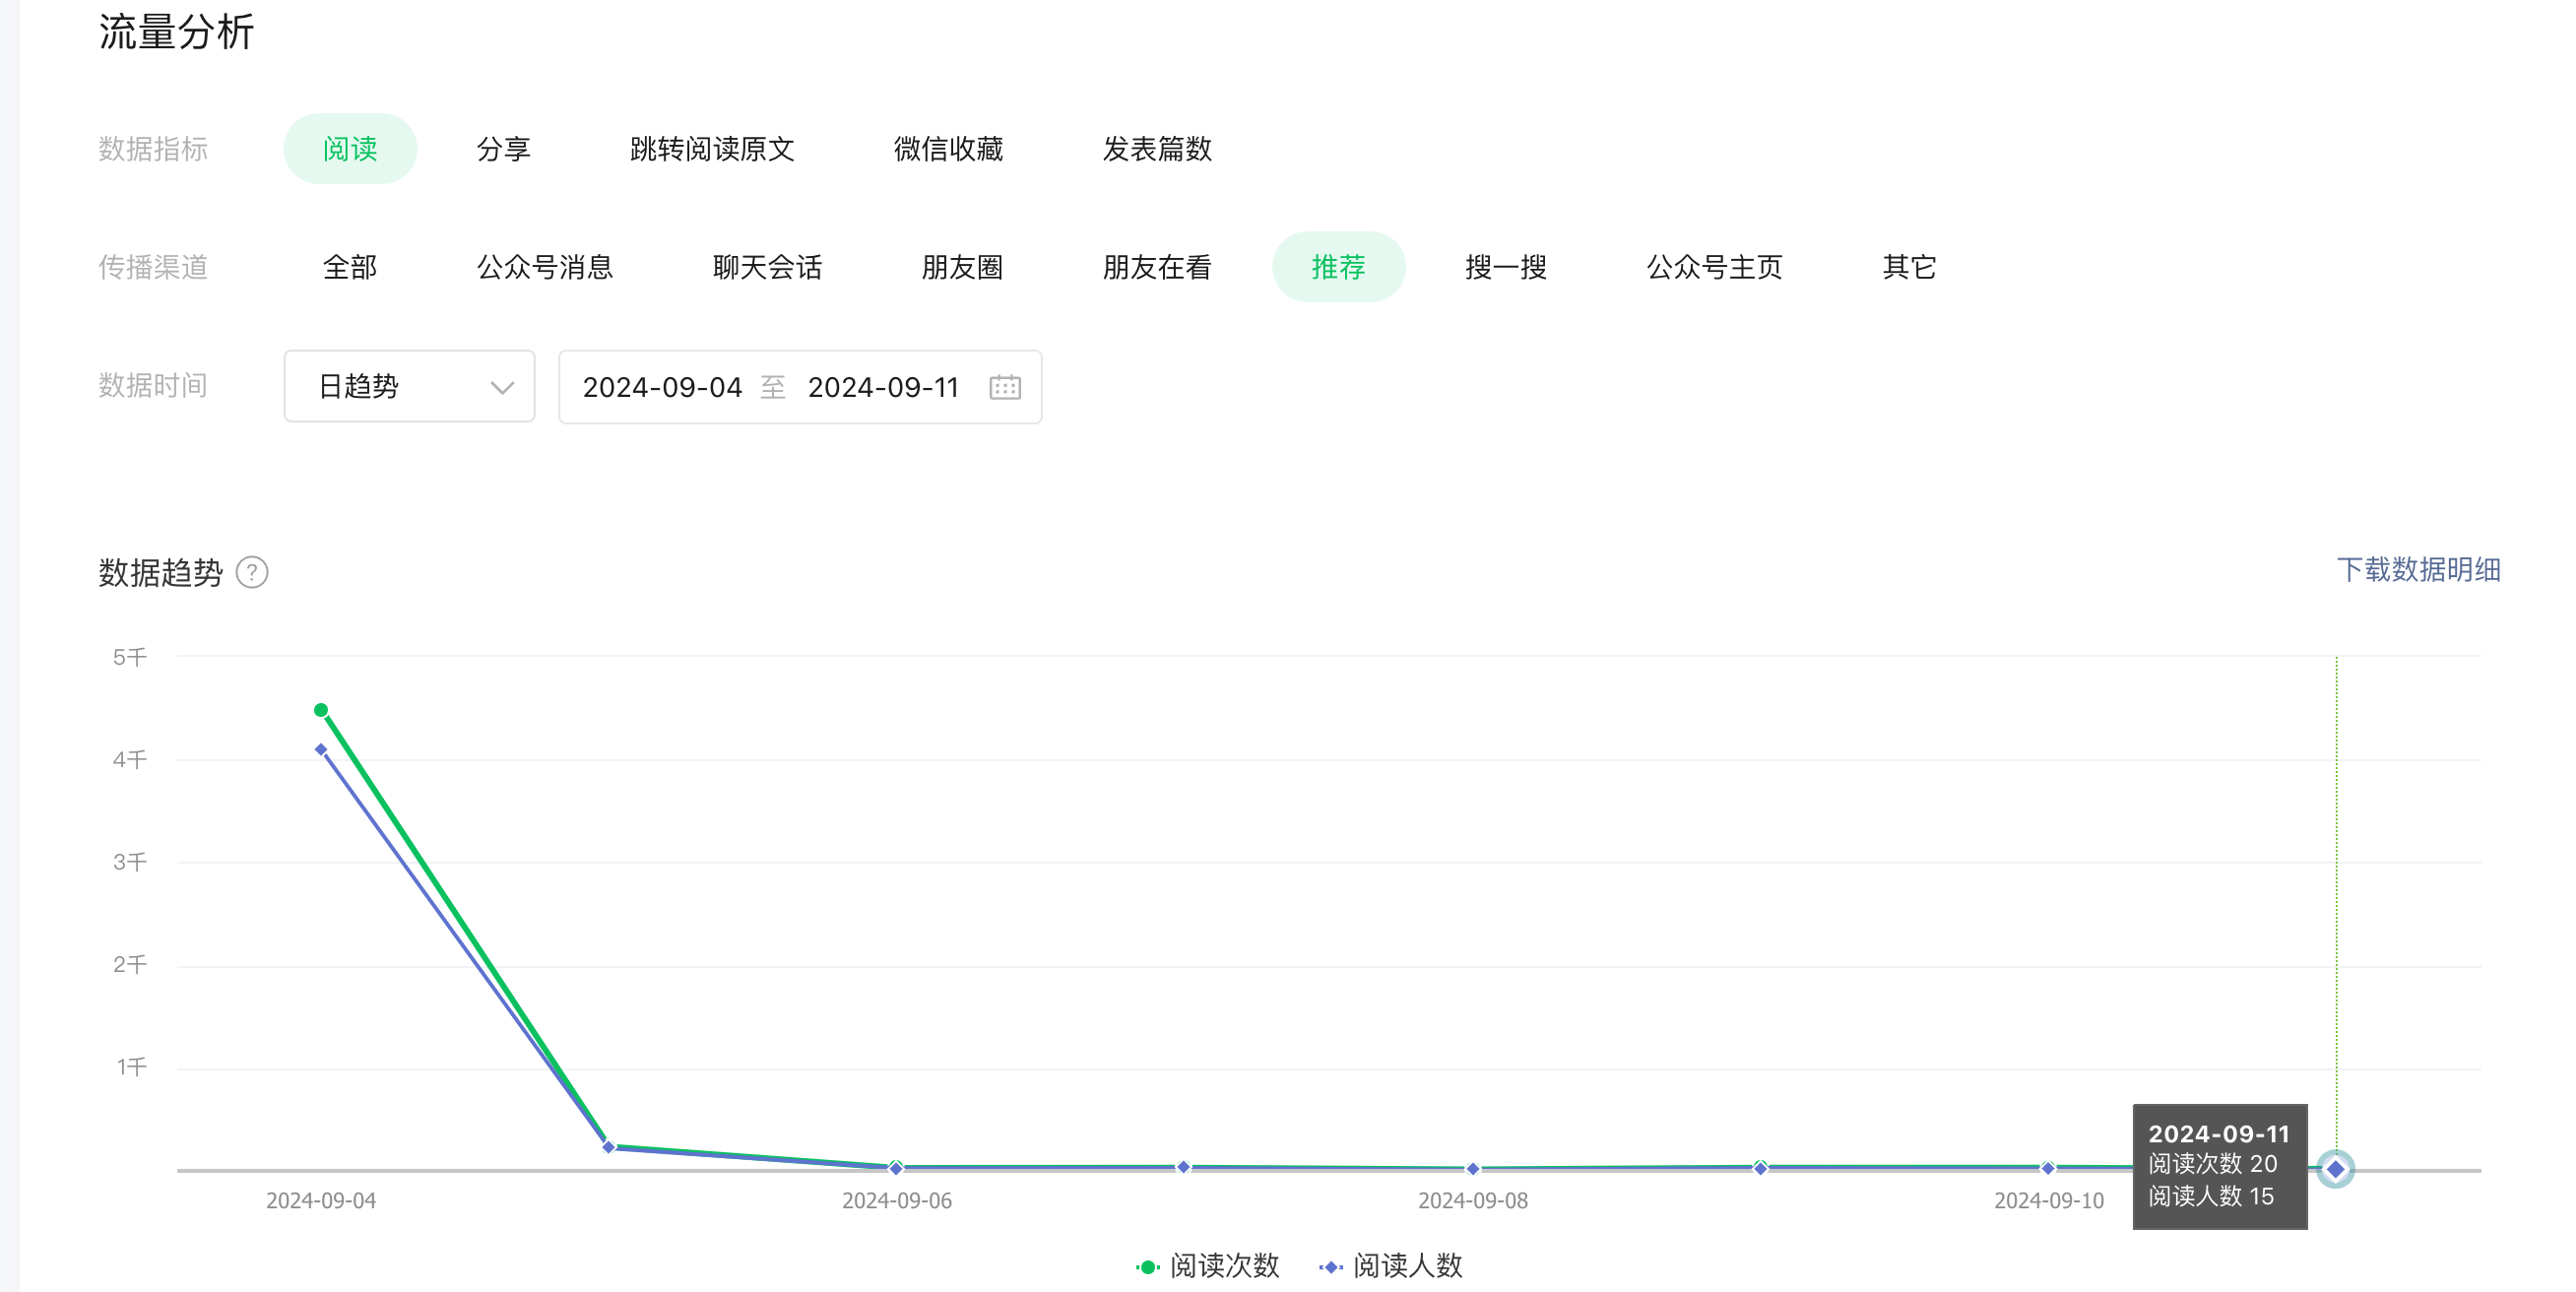Click the help icon beside 数据趋势
The image size is (2576, 1292).
pos(252,572)
